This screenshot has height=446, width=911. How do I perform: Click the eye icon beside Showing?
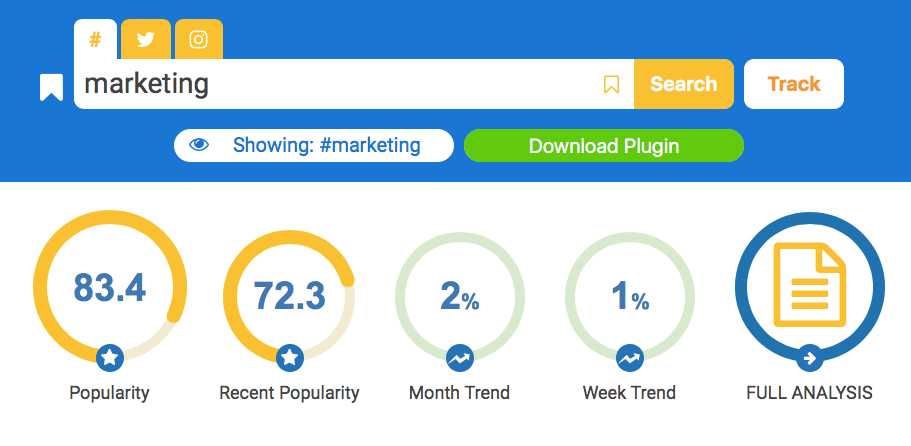[x=199, y=145]
